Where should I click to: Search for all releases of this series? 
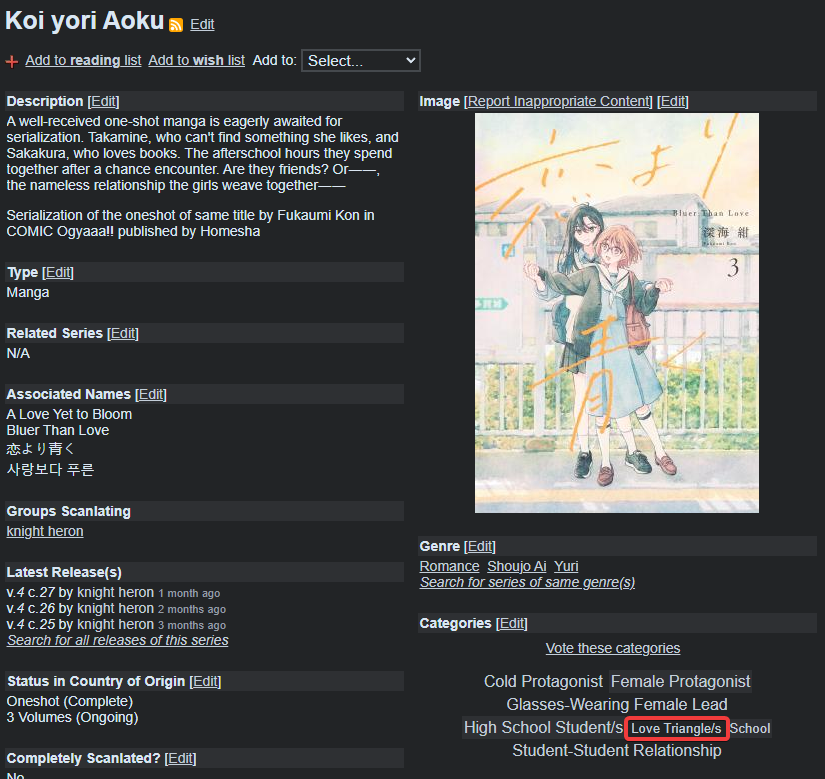click(x=118, y=640)
